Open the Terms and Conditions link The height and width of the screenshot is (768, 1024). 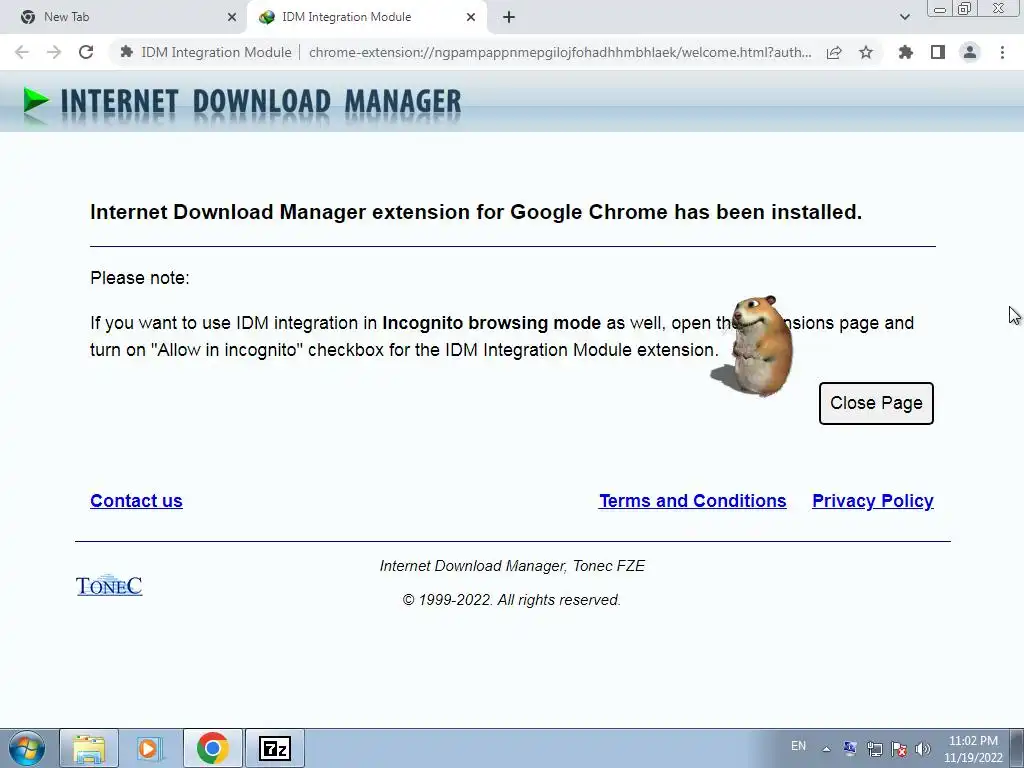click(x=692, y=501)
